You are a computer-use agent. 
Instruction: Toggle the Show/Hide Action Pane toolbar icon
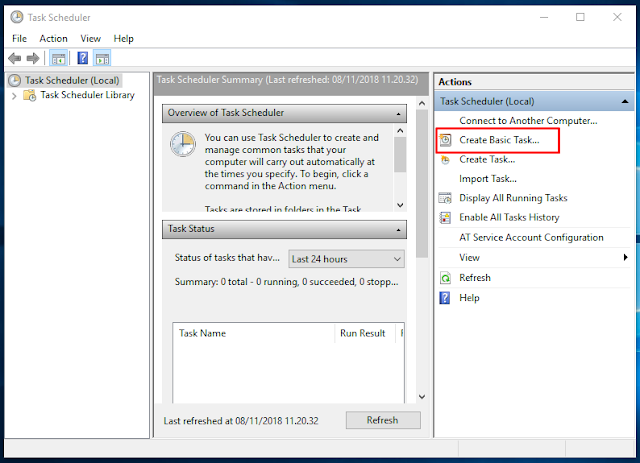coord(102,58)
